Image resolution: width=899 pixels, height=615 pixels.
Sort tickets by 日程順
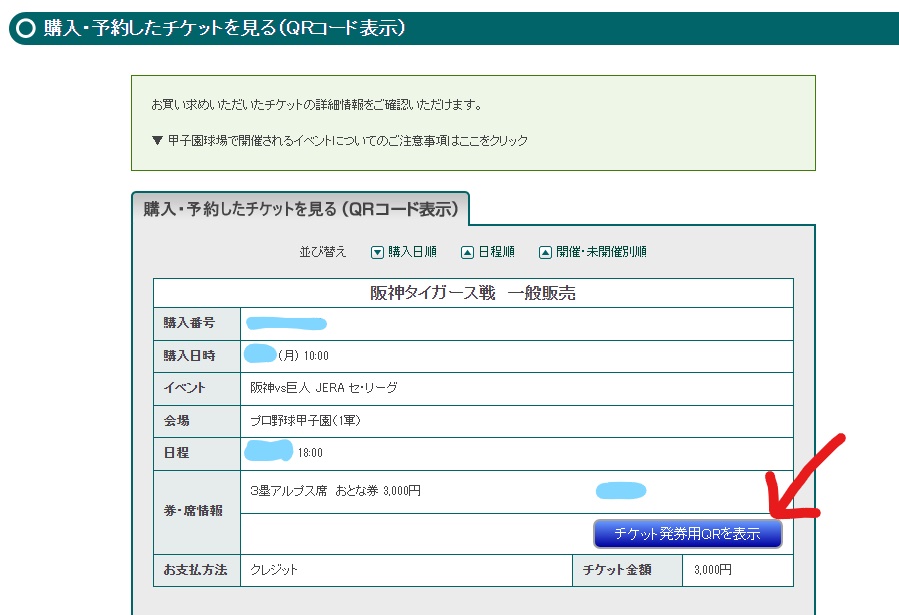[497, 252]
